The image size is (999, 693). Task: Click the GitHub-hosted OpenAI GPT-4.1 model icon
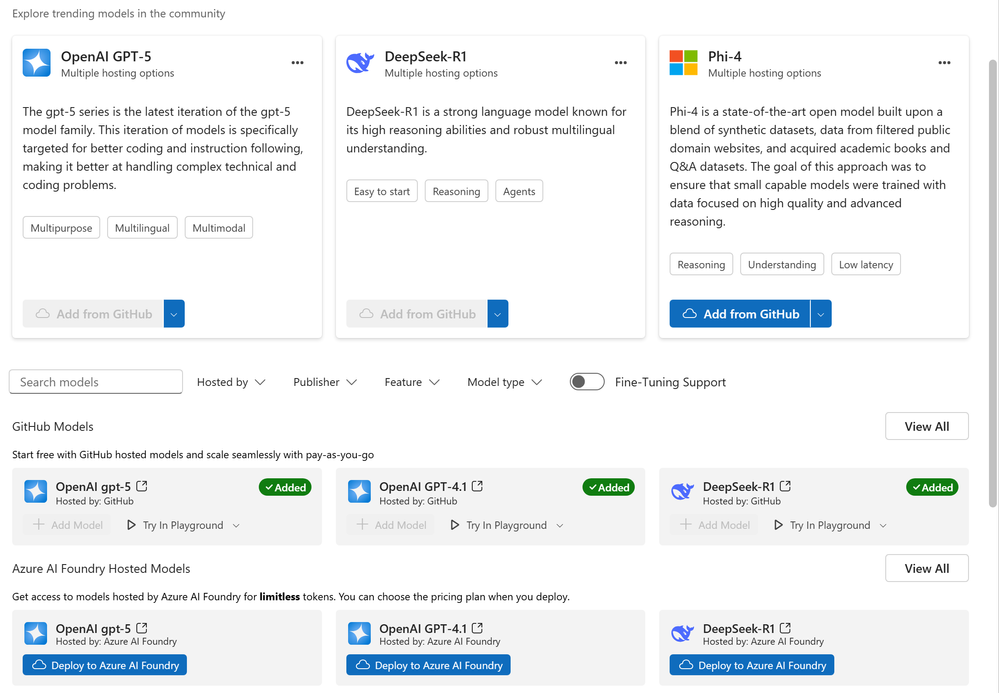(x=359, y=492)
